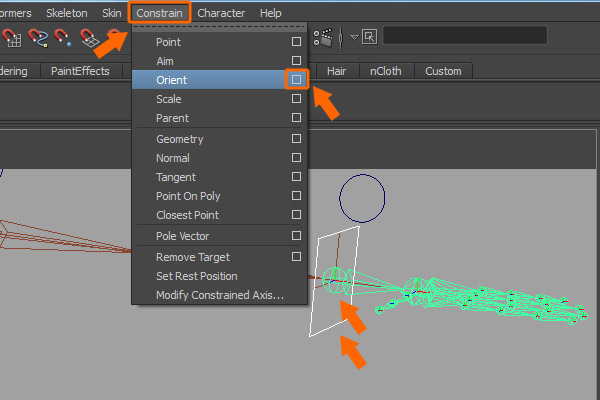Screen dimensions: 600x400
Task: Switch to the PaintEffects shelf tab
Action: [x=80, y=71]
